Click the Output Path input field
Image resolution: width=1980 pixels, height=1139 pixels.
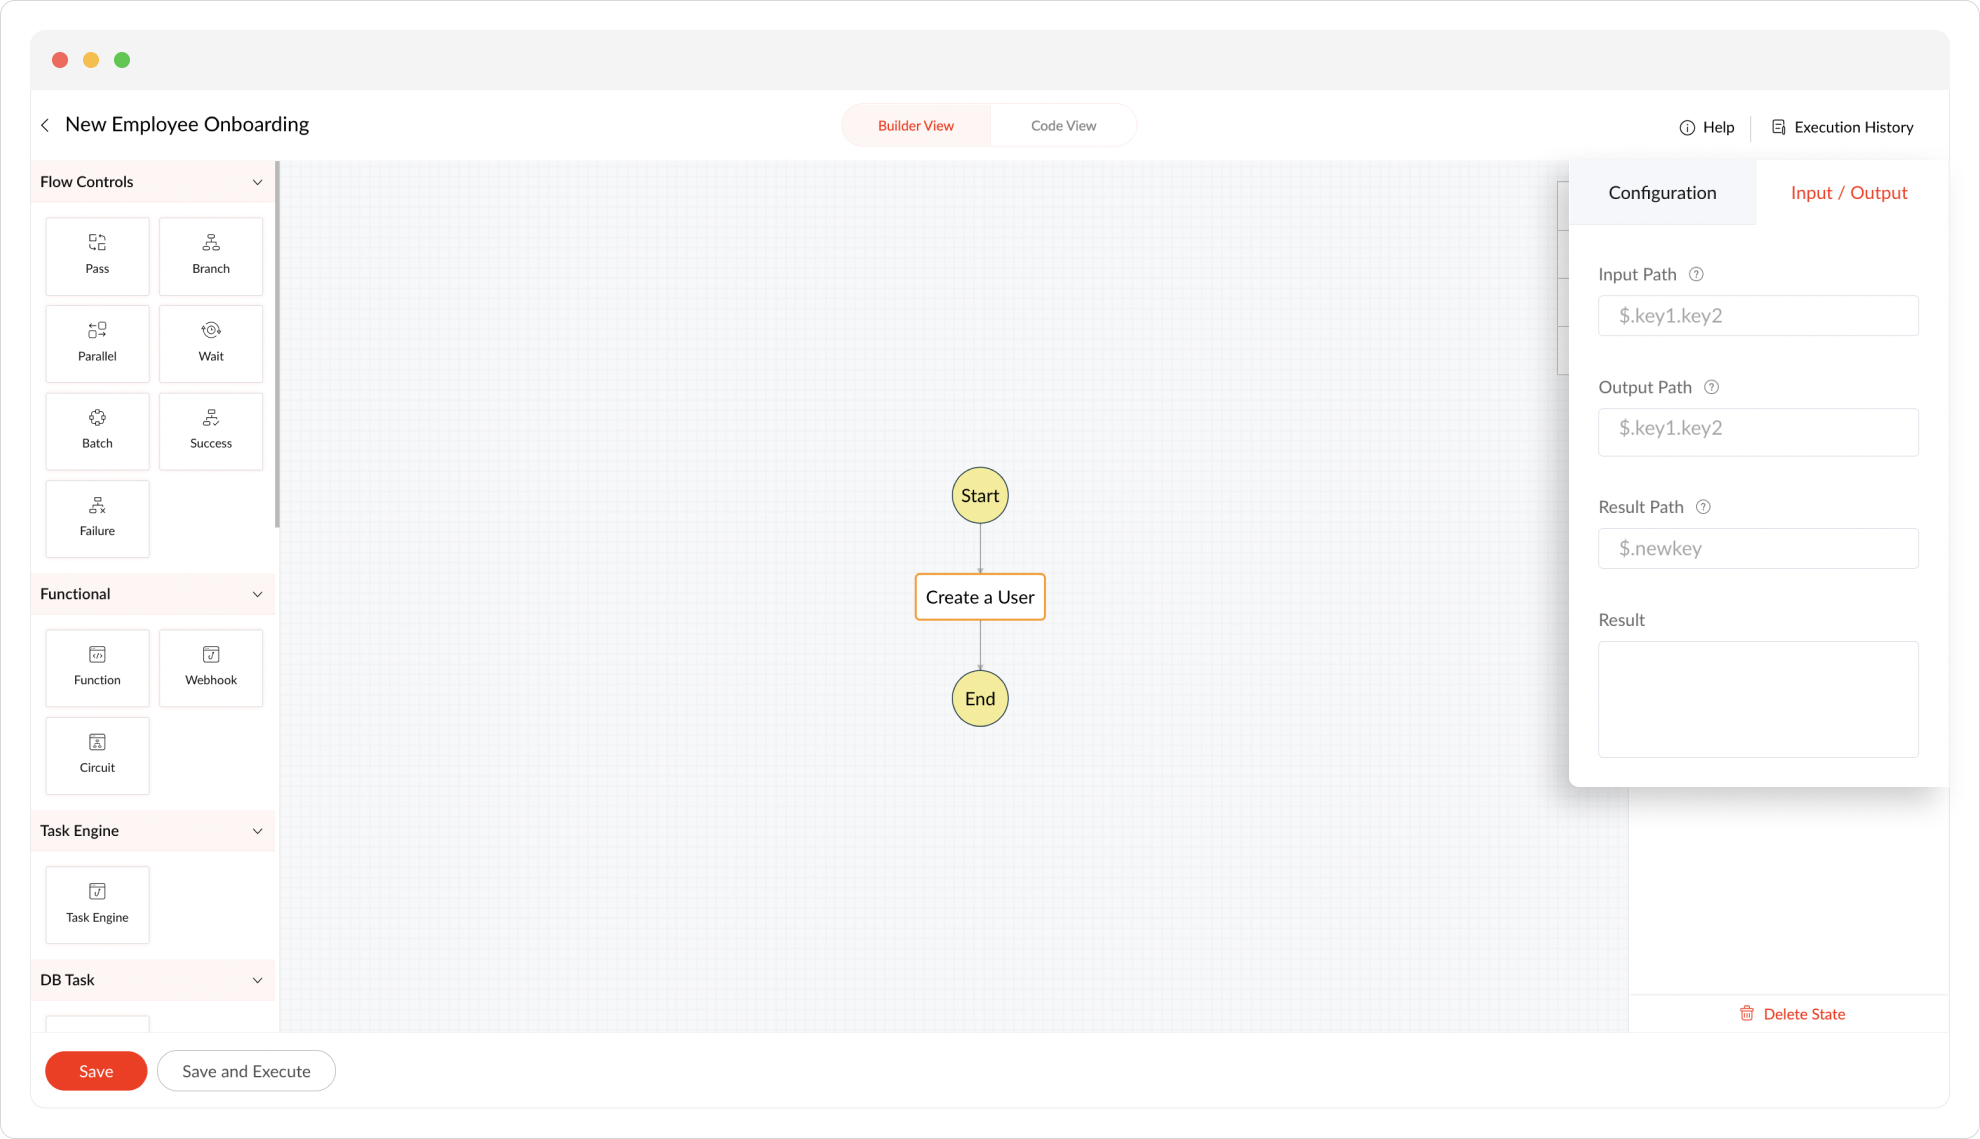pyautogui.click(x=1757, y=430)
